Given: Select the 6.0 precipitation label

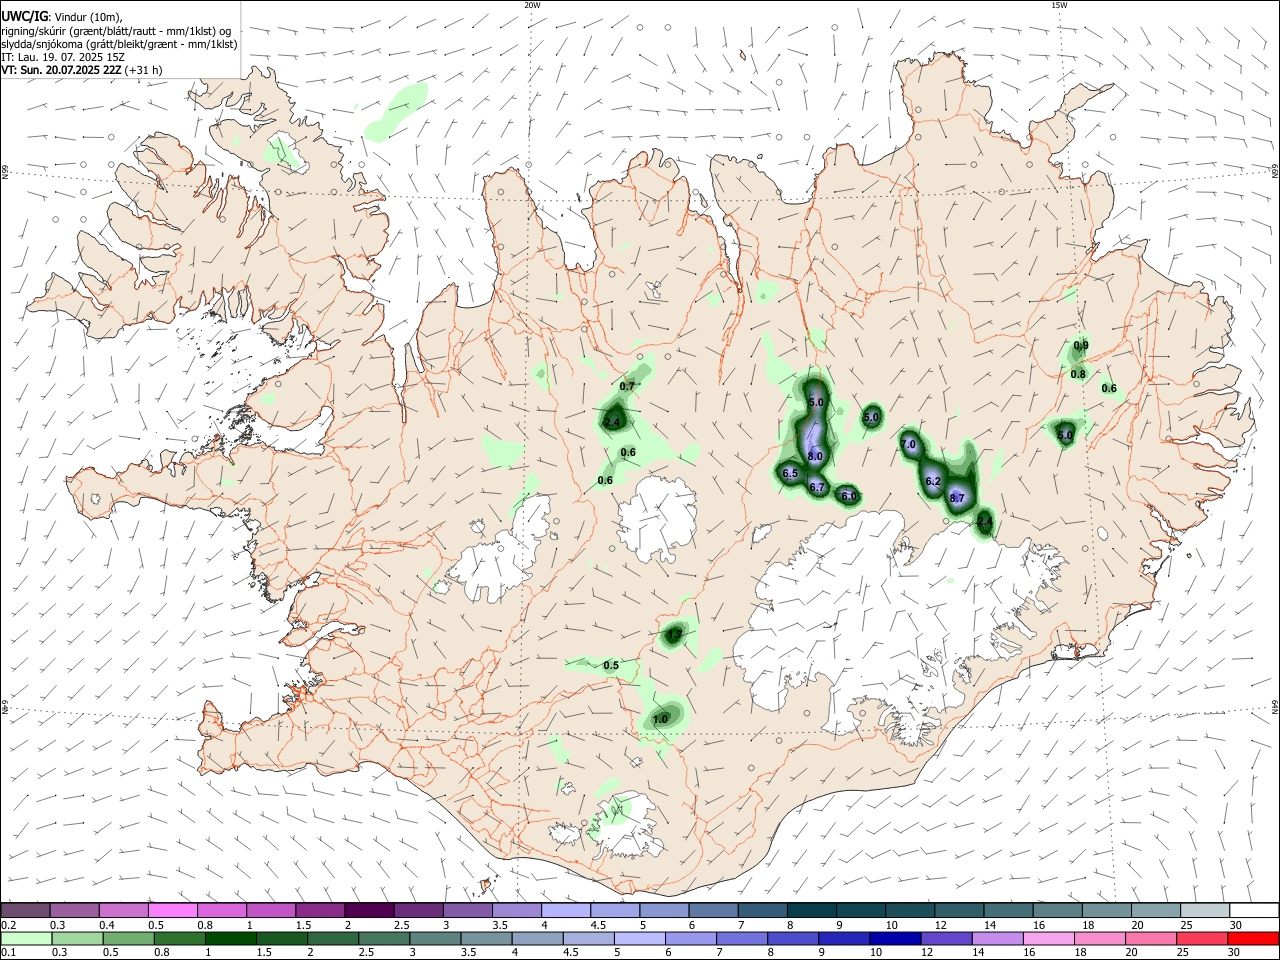Looking at the screenshot, I should pyautogui.click(x=849, y=495).
